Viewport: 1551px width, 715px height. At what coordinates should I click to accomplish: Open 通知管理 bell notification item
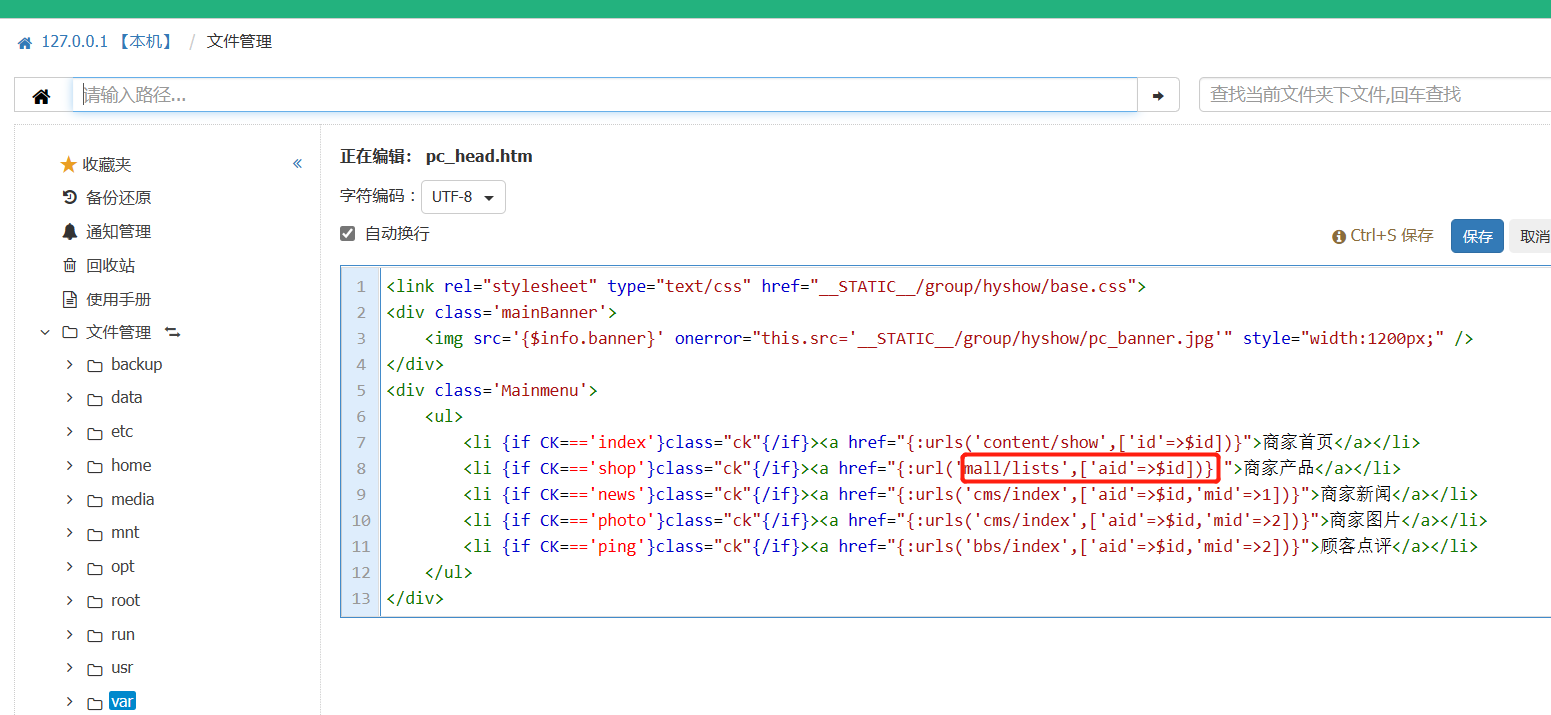click(117, 232)
